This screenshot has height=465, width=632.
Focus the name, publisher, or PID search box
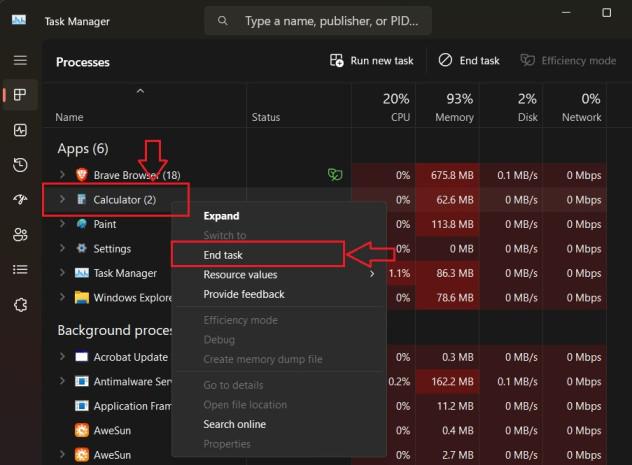pos(318,21)
